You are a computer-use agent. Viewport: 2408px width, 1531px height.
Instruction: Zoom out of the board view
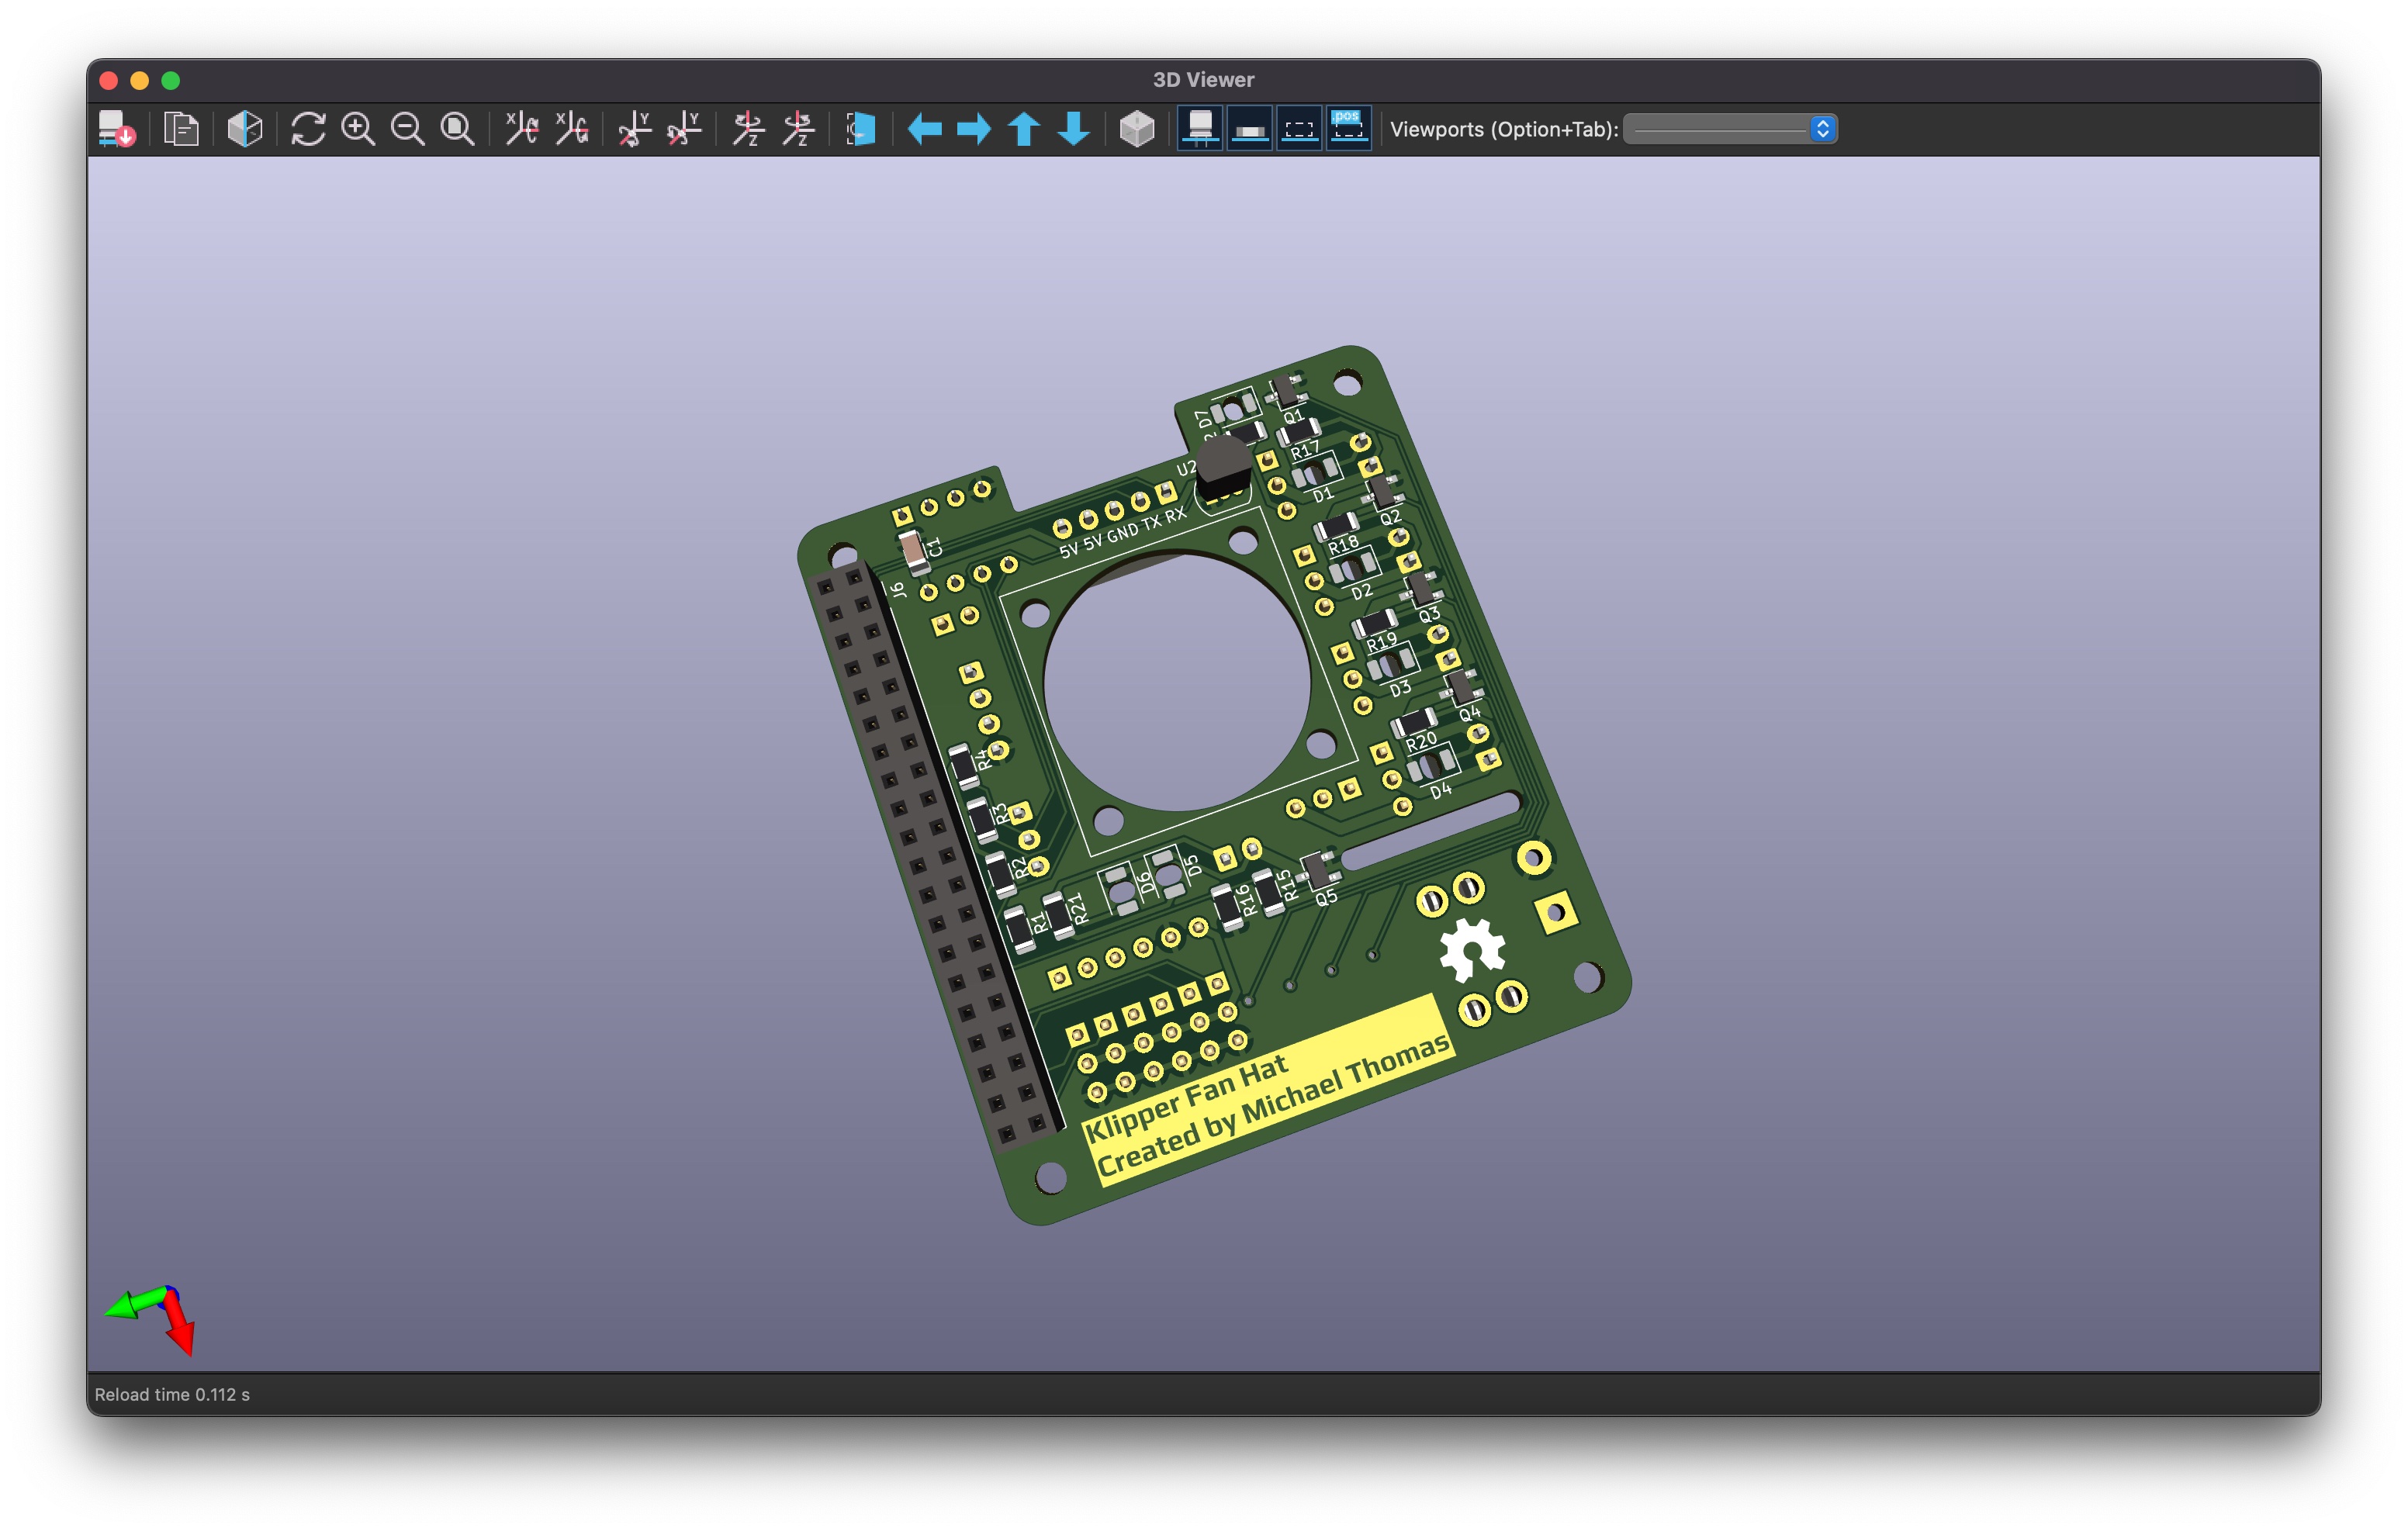click(408, 129)
